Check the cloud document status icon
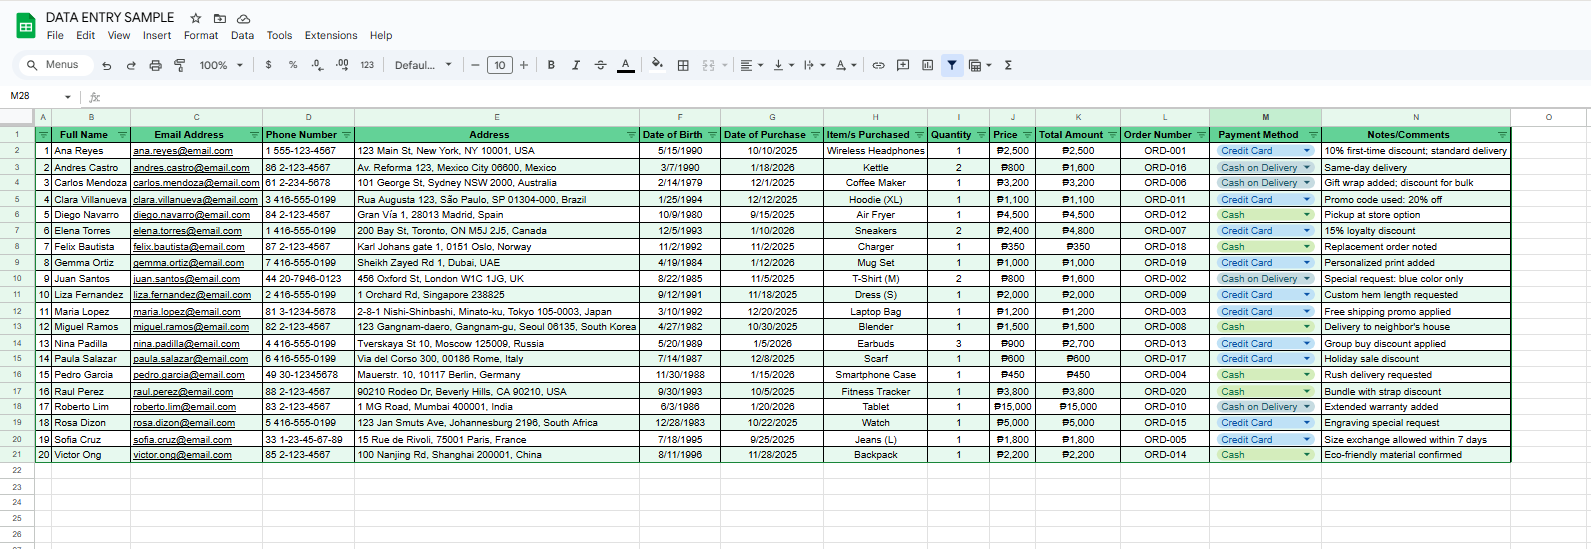Screen dimensions: 1591x549 (244, 18)
